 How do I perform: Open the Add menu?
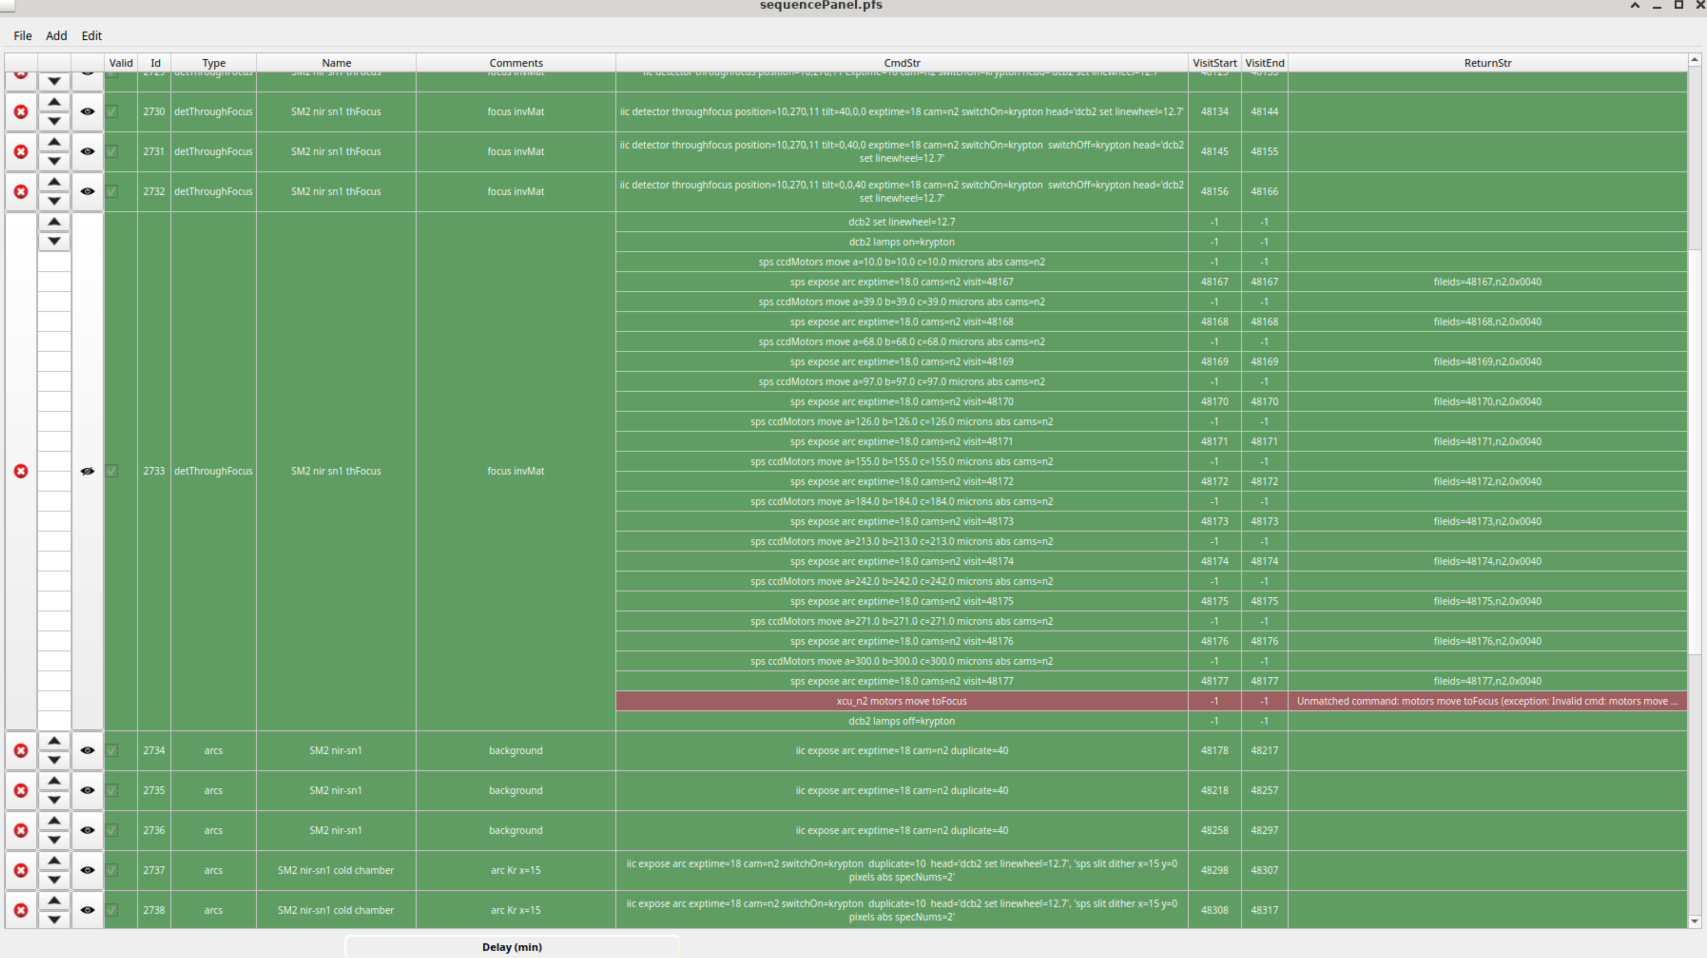click(x=56, y=36)
